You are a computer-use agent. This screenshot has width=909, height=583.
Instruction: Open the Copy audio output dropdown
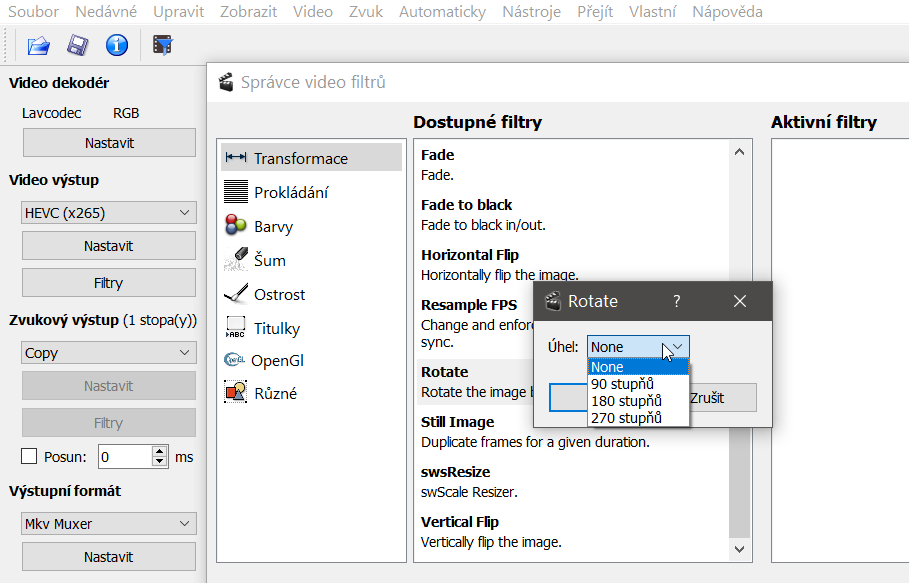point(109,352)
